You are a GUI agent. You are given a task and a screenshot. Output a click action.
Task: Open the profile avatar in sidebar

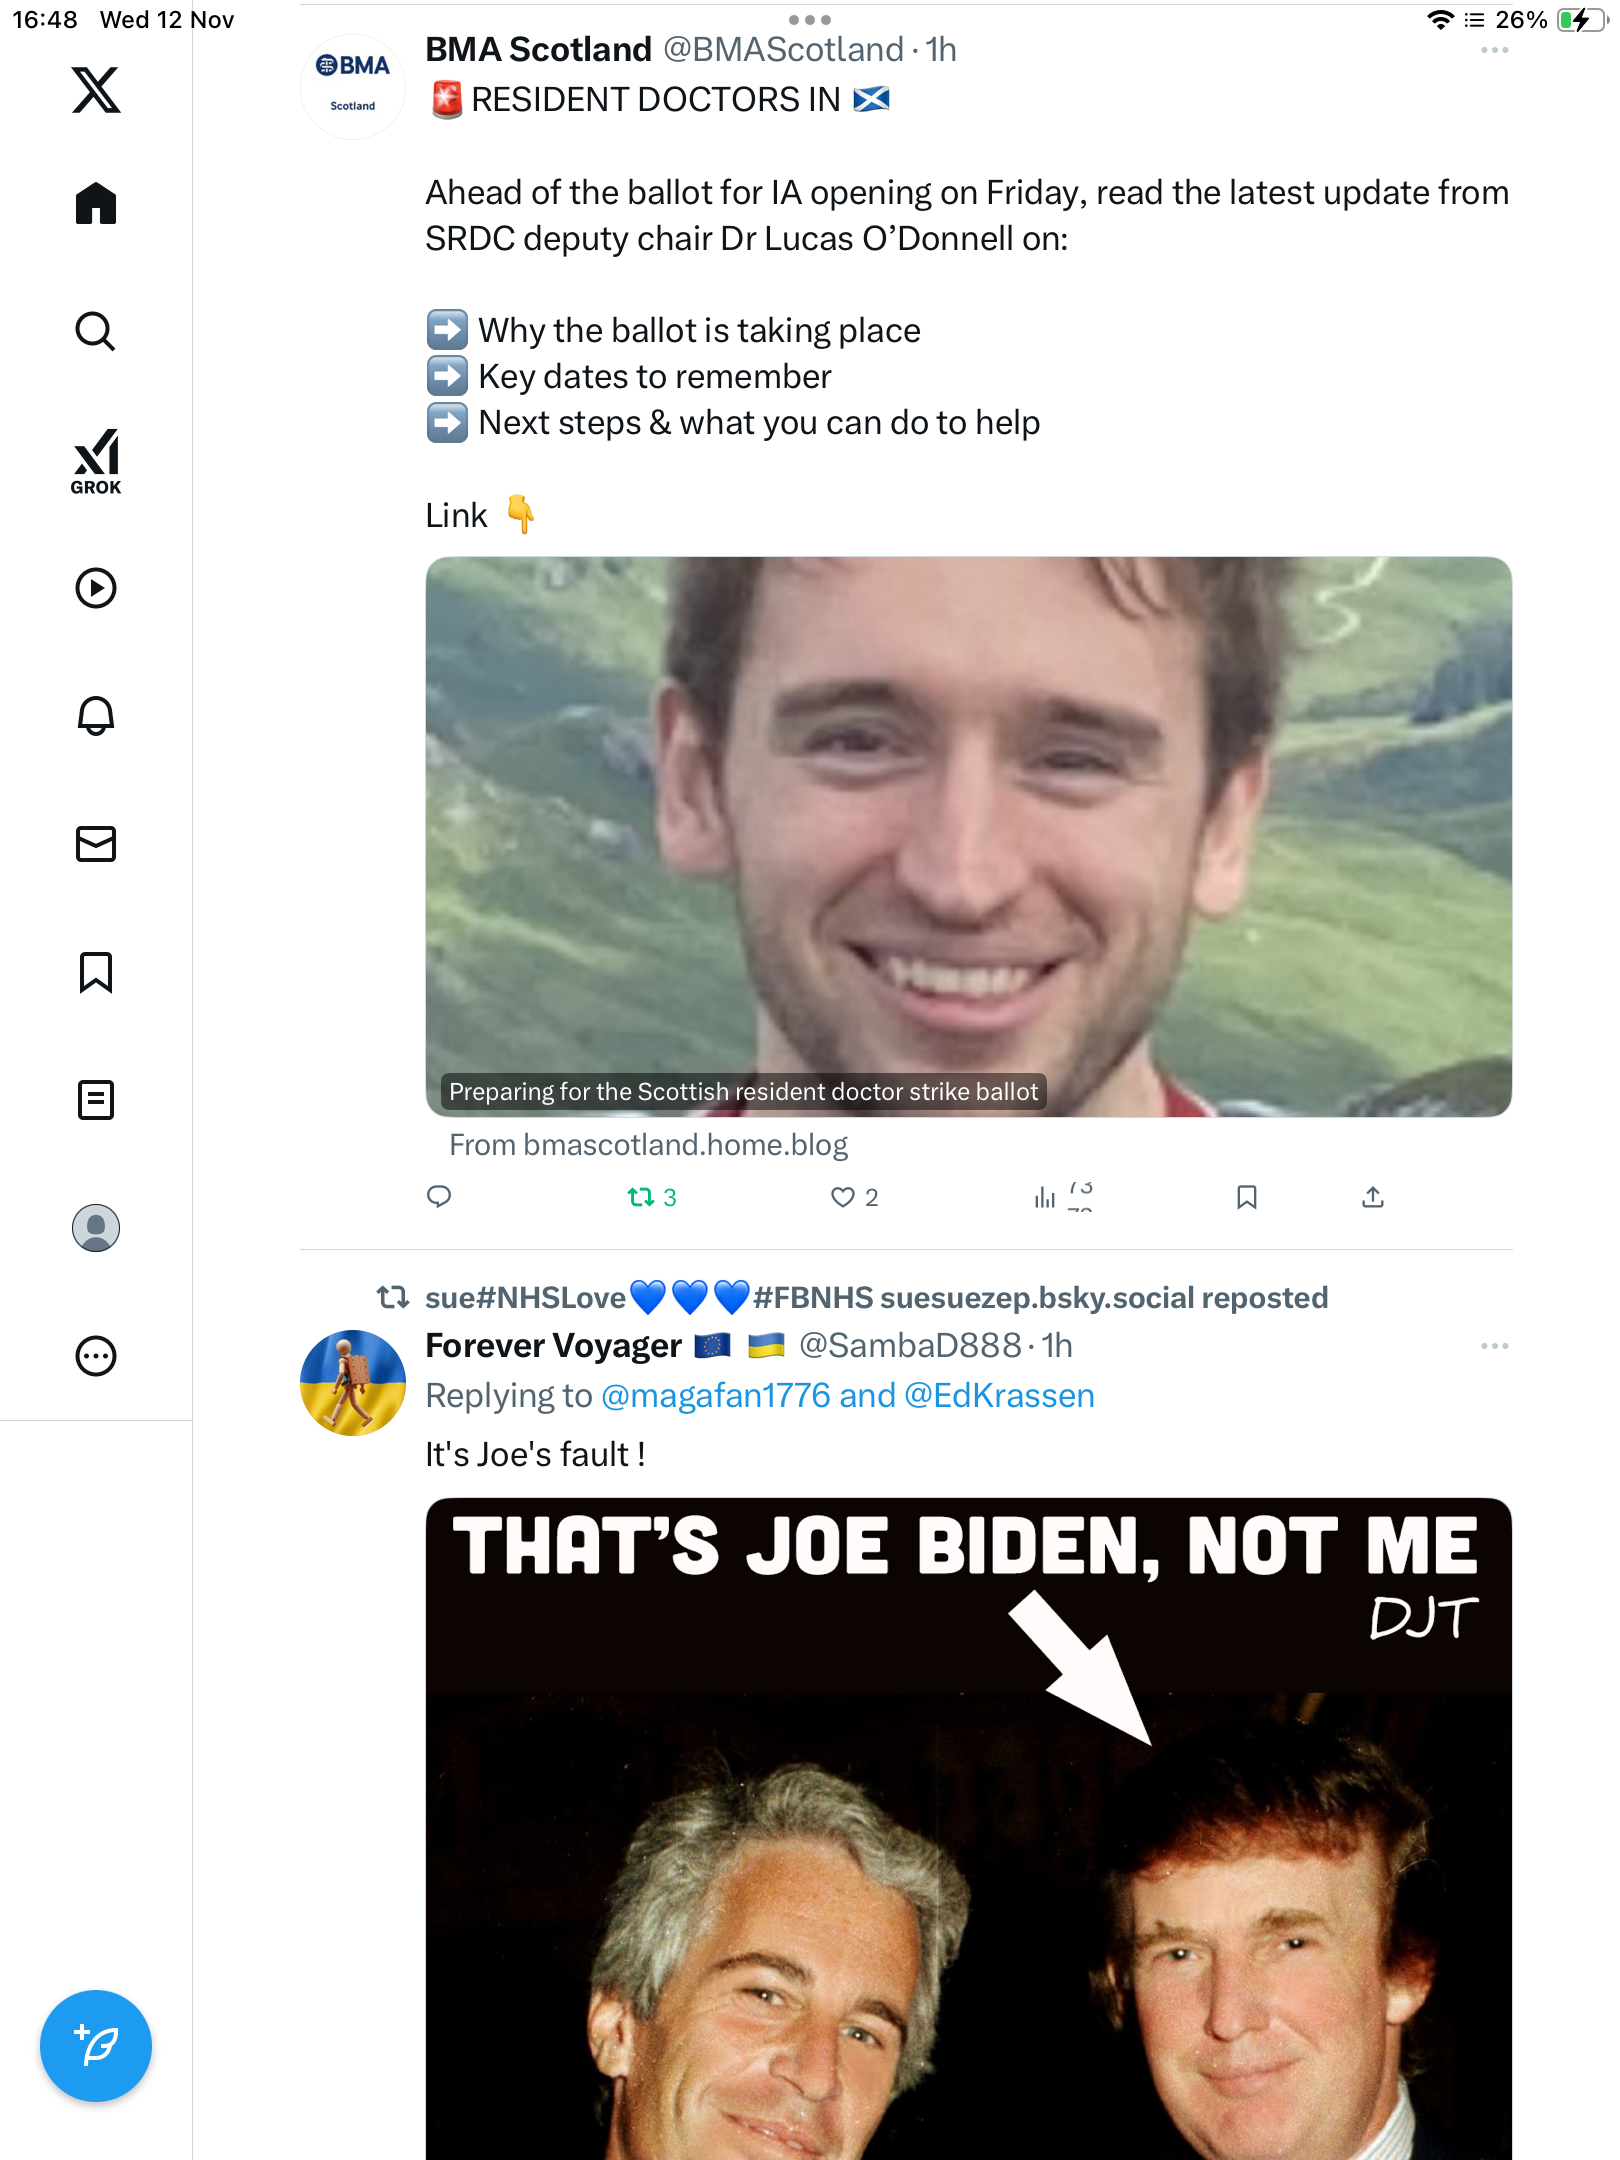pyautogui.click(x=96, y=1228)
